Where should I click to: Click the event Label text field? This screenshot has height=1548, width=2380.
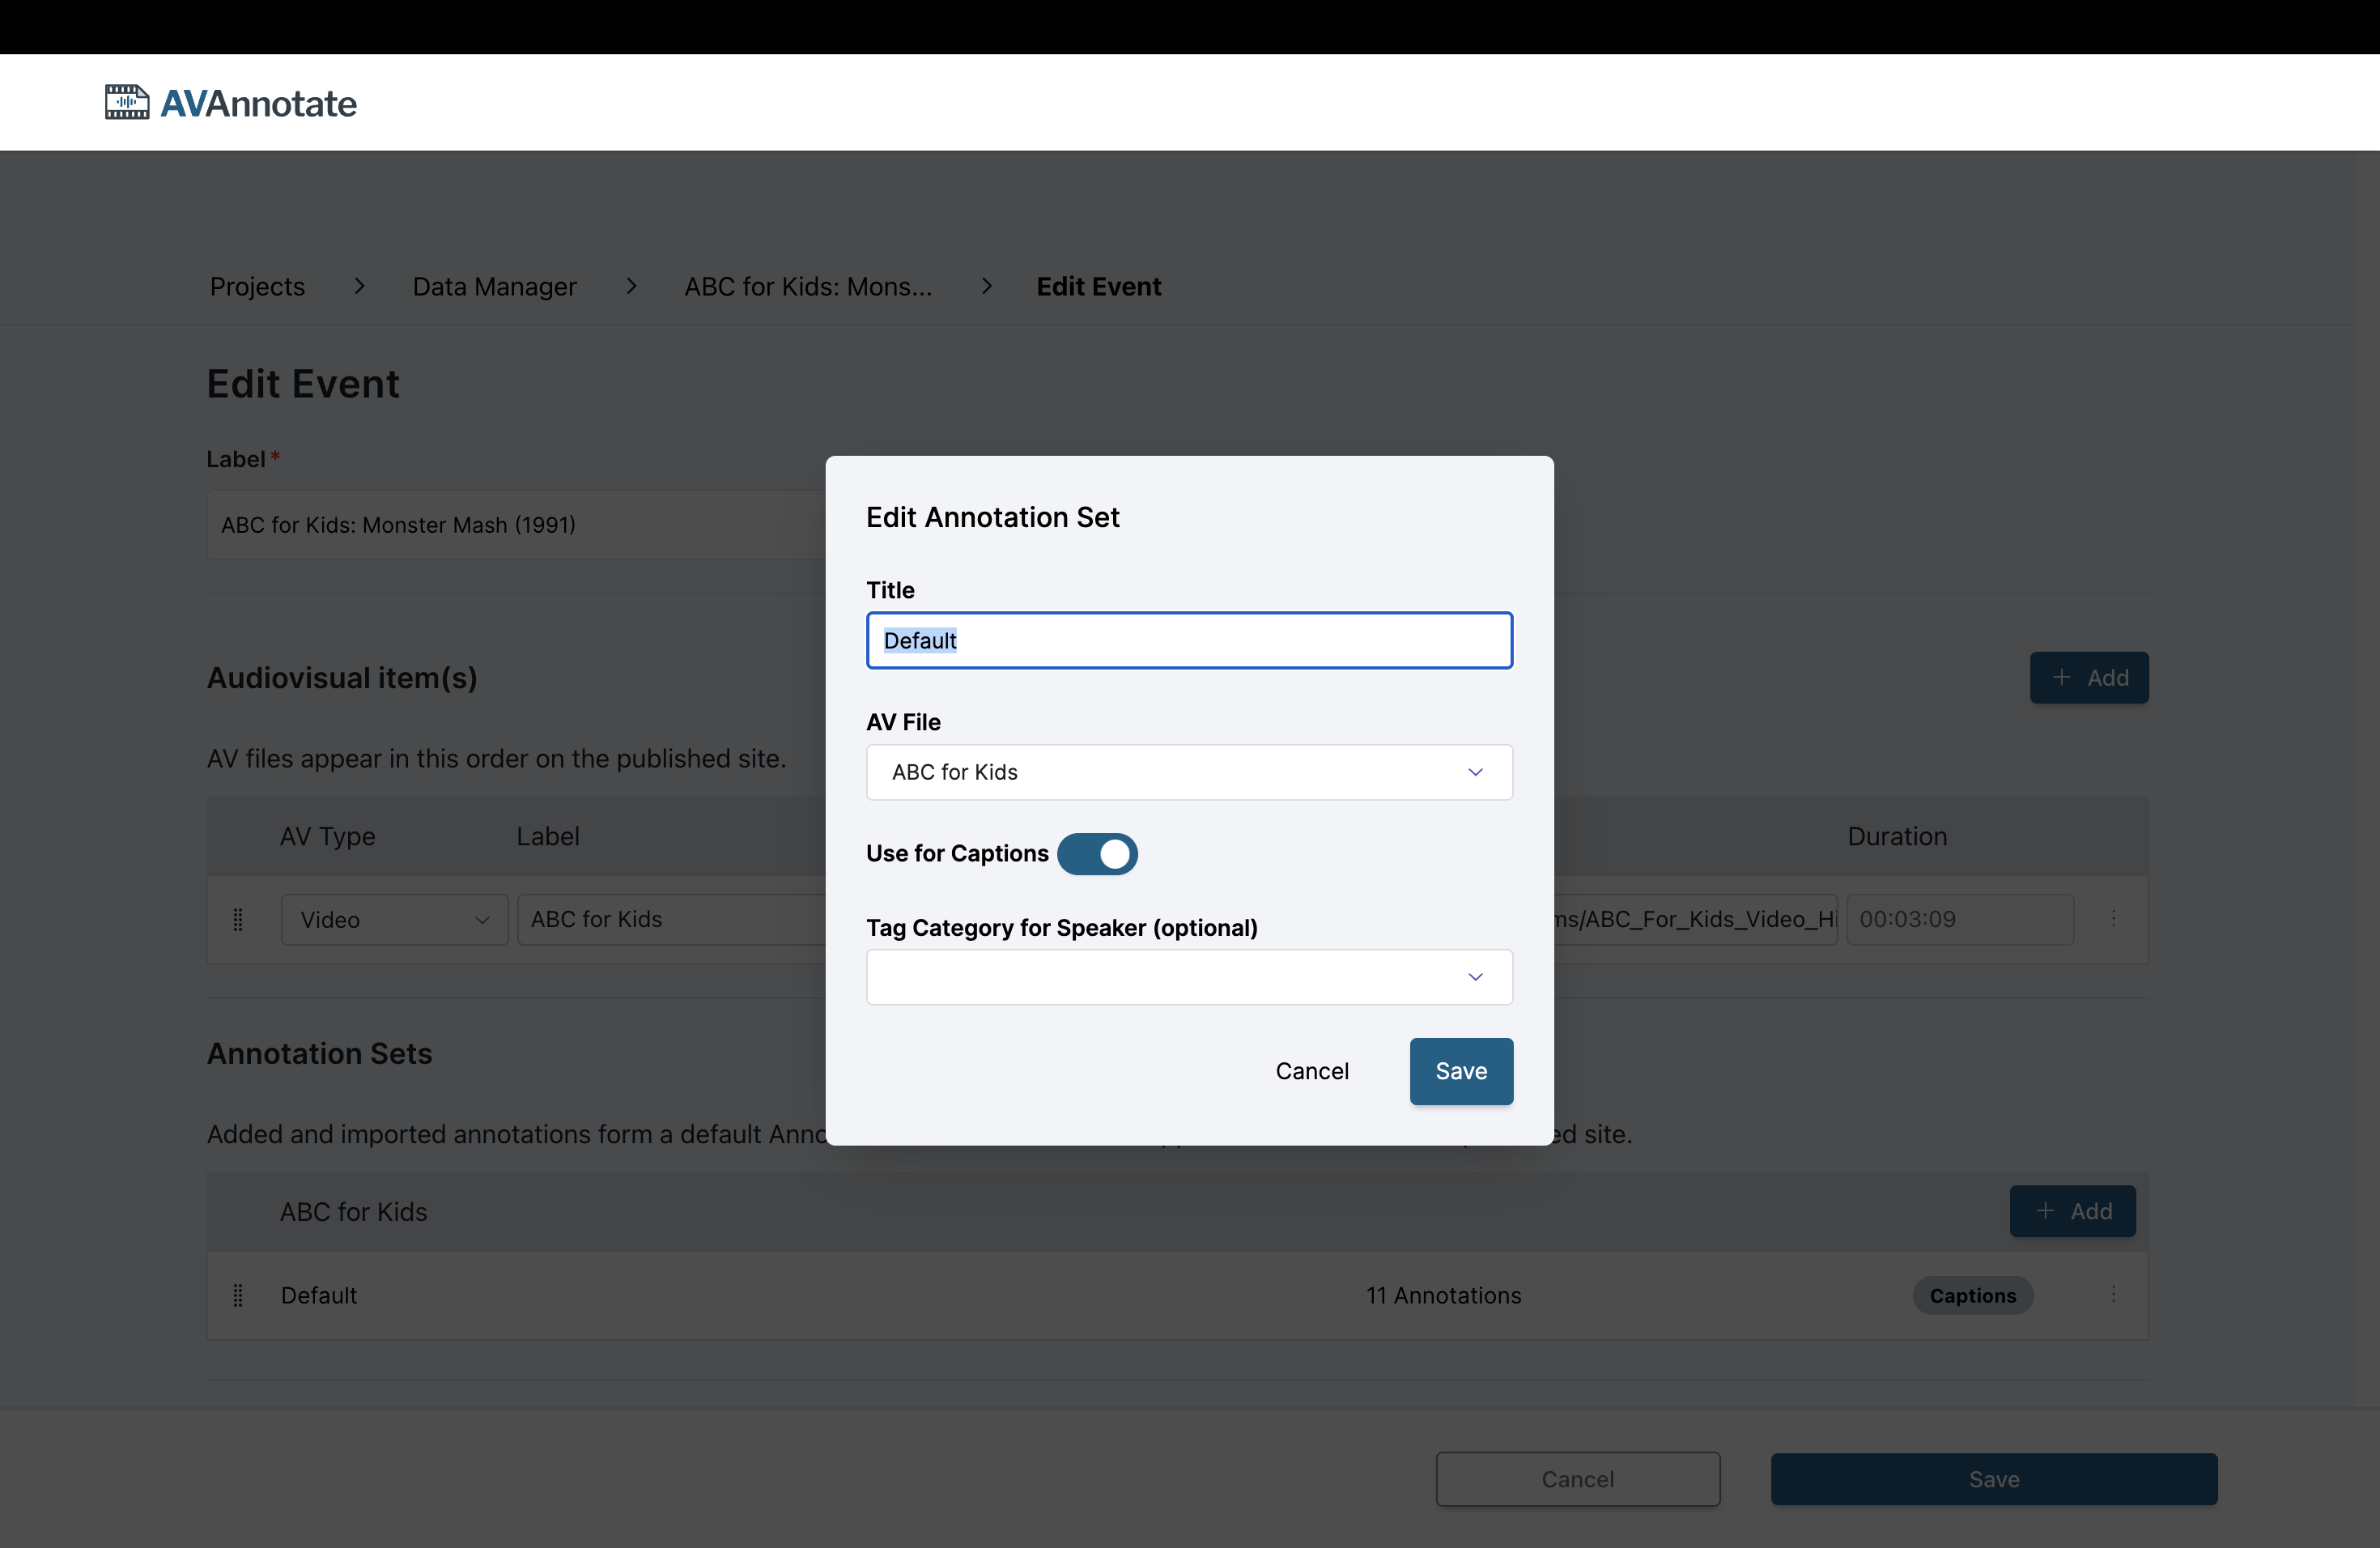pyautogui.click(x=515, y=524)
